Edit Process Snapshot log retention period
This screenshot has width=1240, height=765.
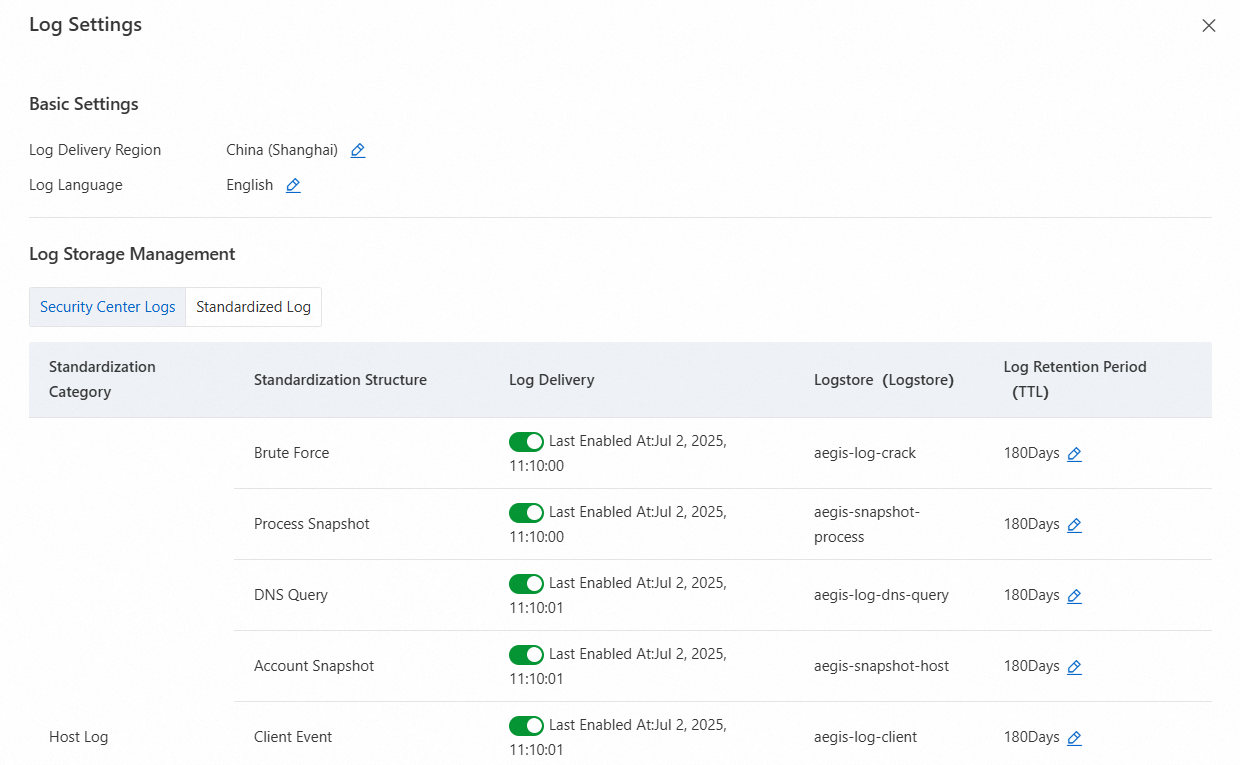tap(1074, 525)
